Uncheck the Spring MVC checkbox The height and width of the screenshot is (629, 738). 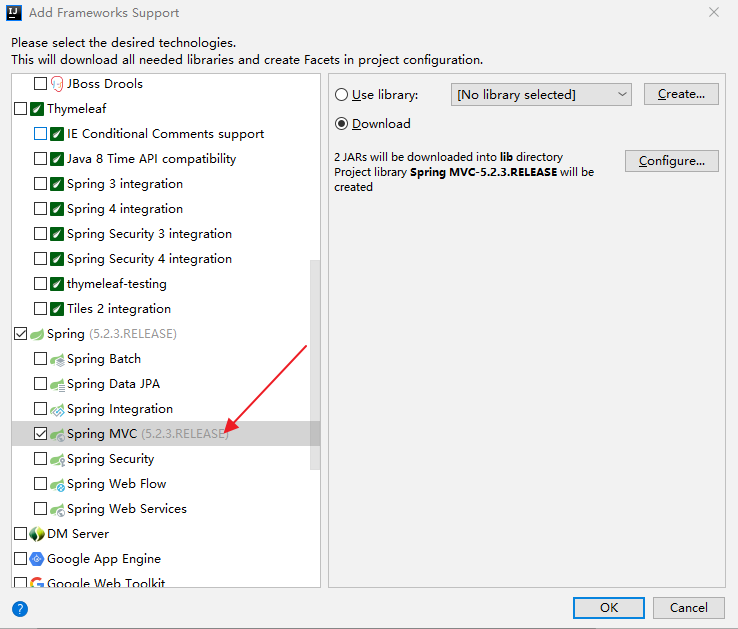[x=40, y=434]
